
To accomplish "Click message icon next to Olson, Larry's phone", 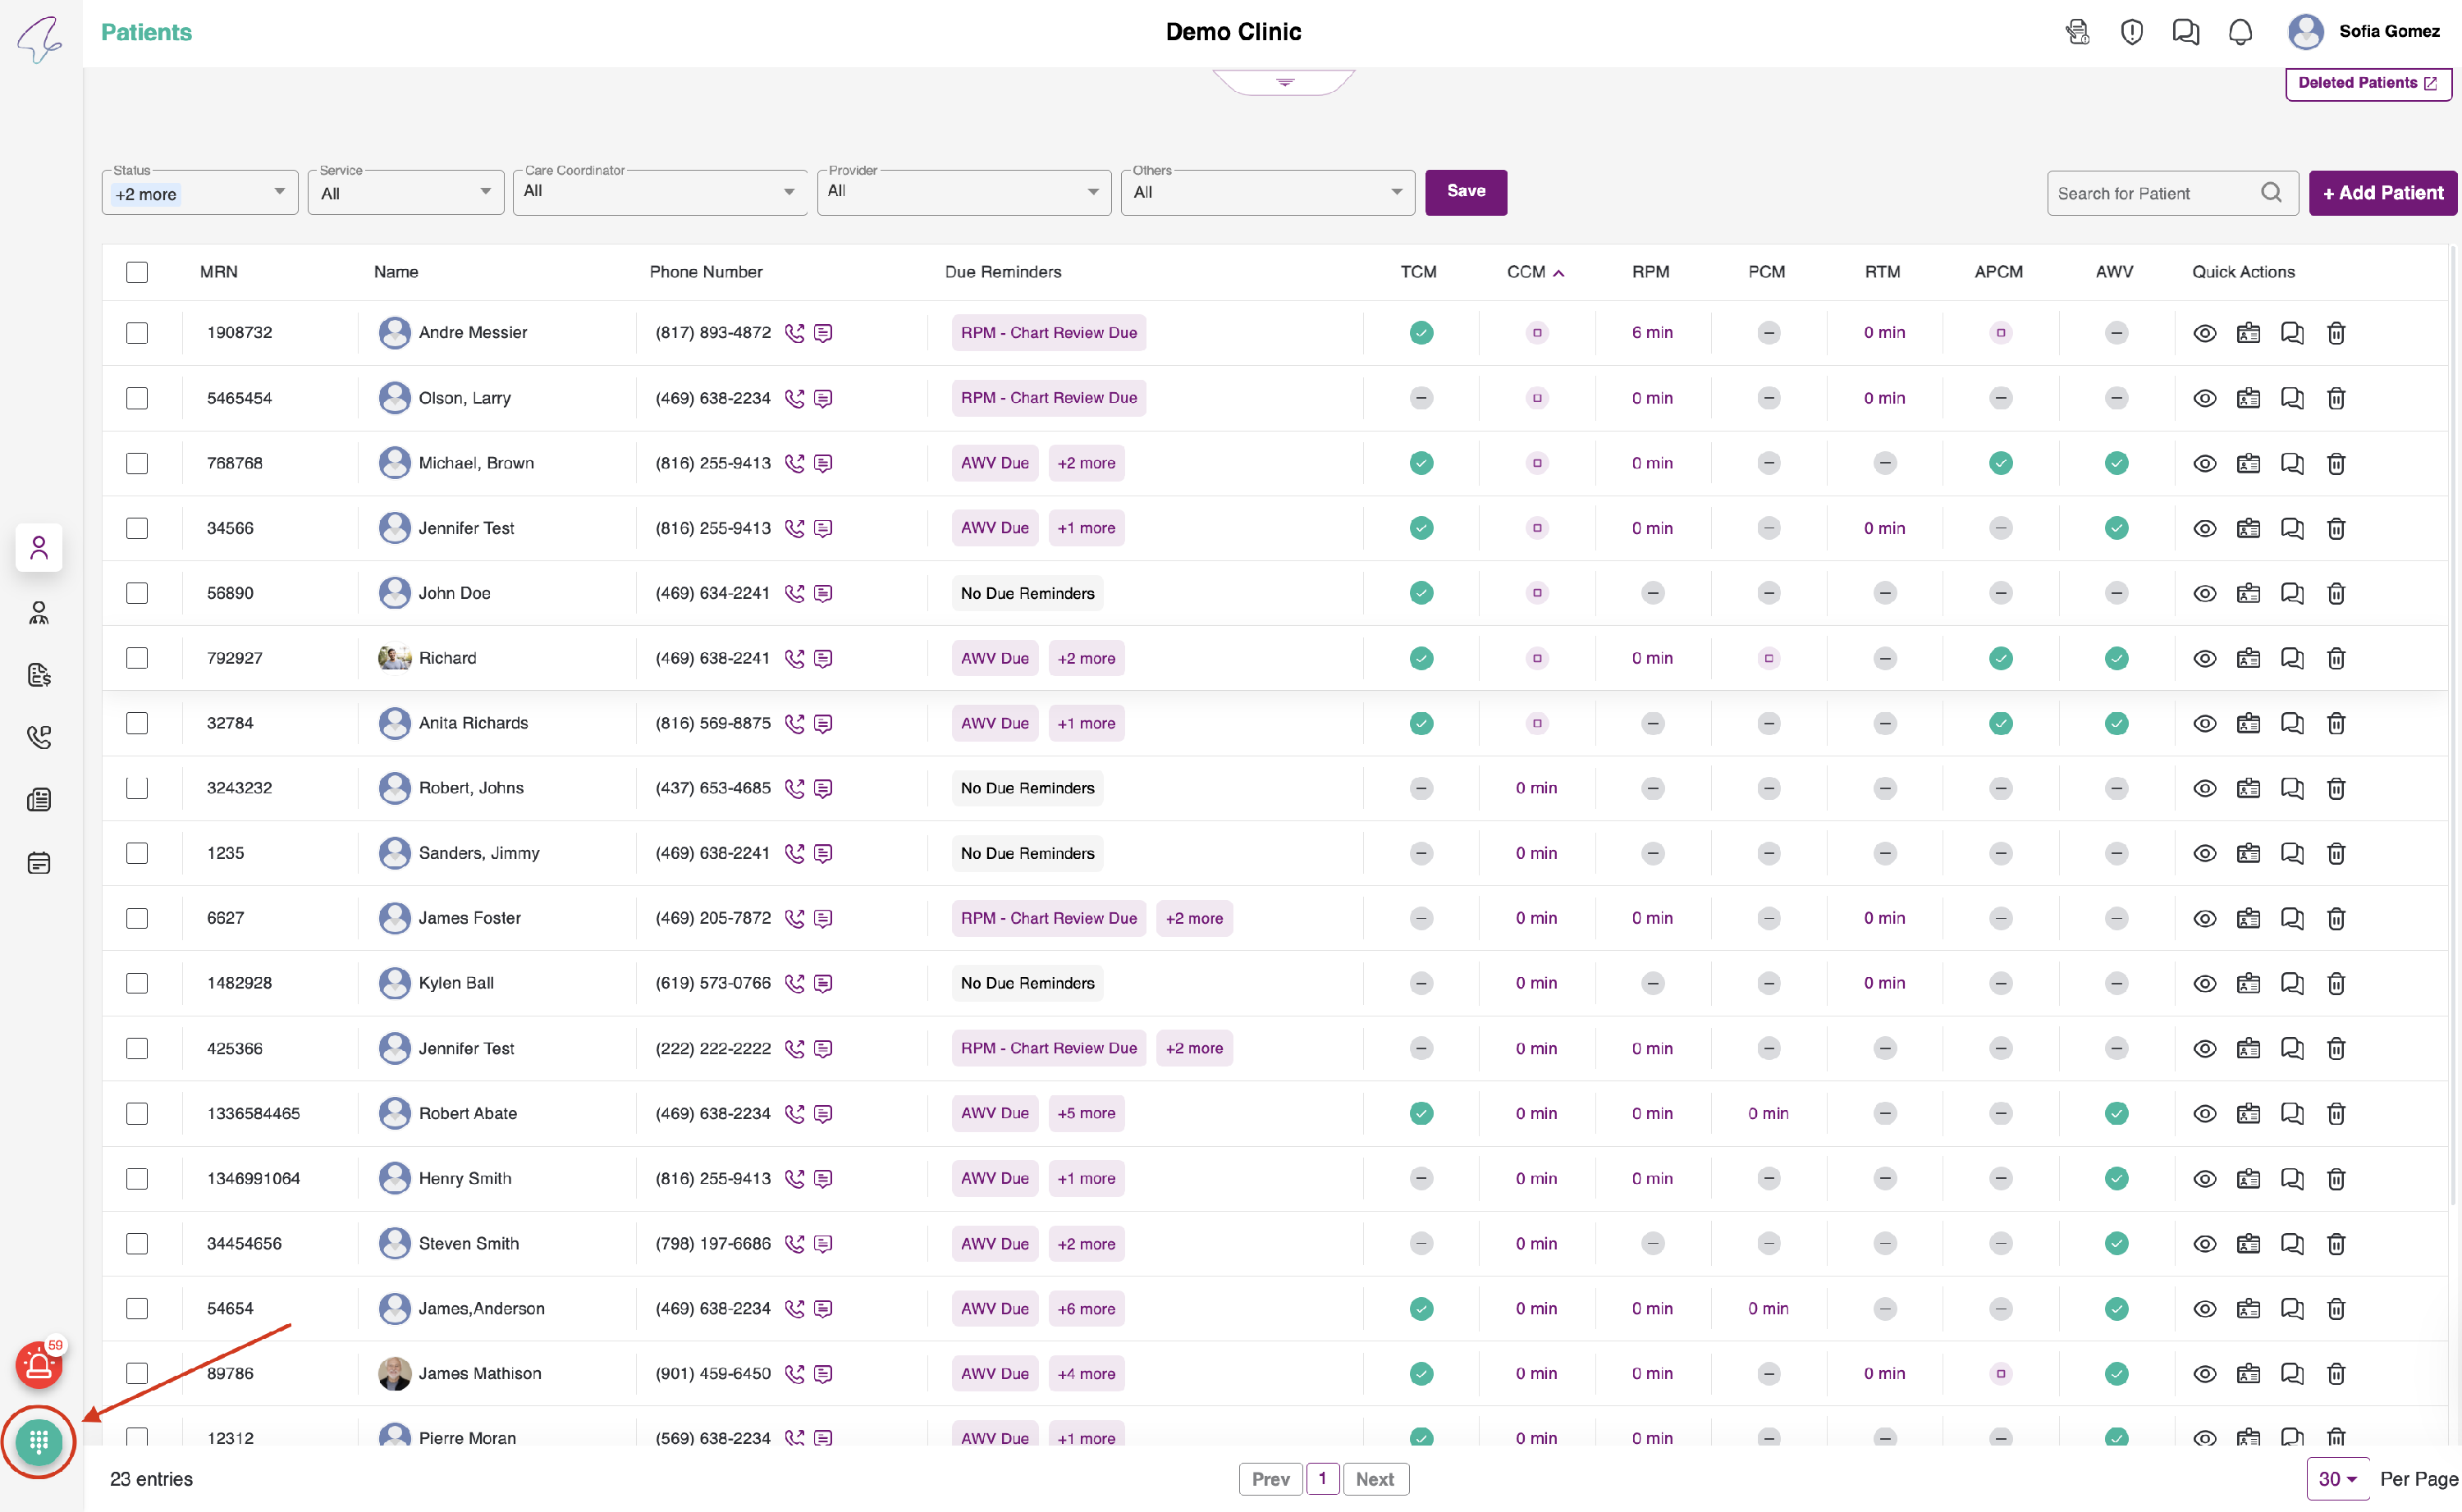I will (823, 399).
